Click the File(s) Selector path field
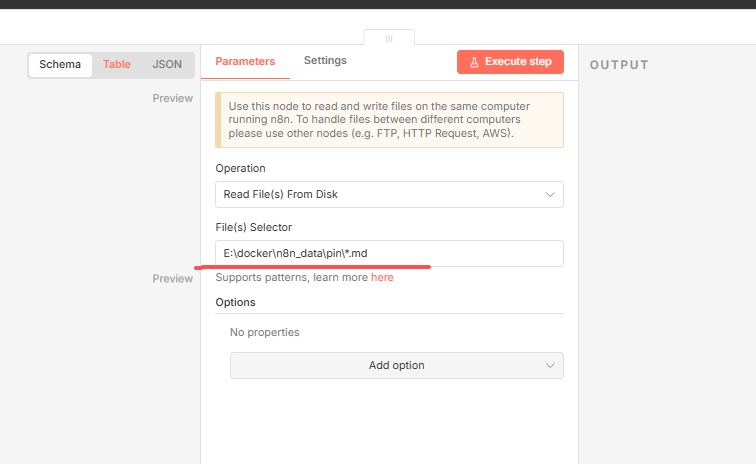This screenshot has height=464, width=756. [389, 254]
